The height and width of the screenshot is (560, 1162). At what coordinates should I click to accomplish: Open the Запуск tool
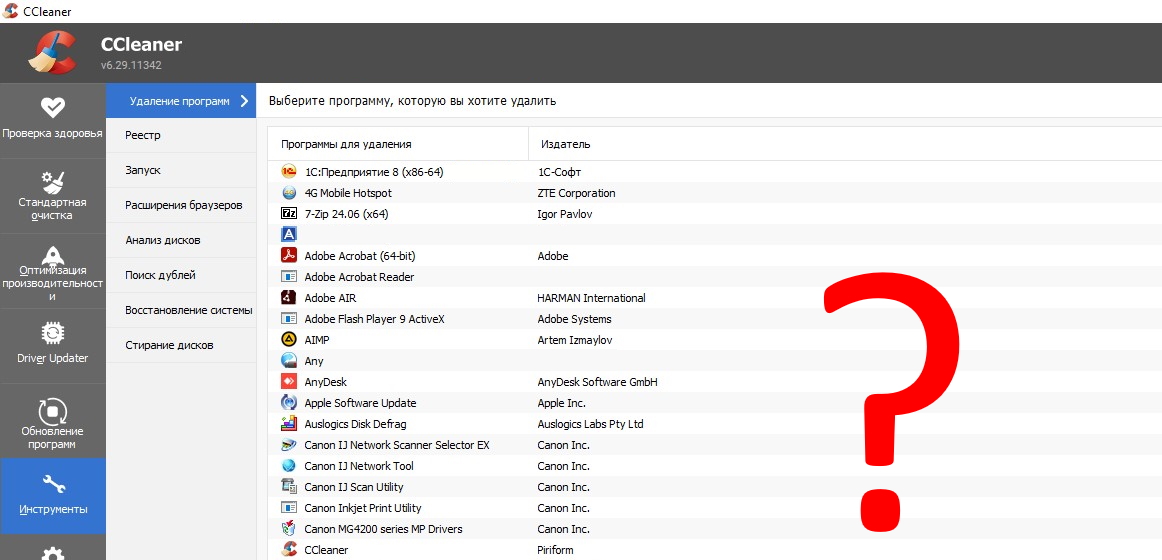[181, 170]
